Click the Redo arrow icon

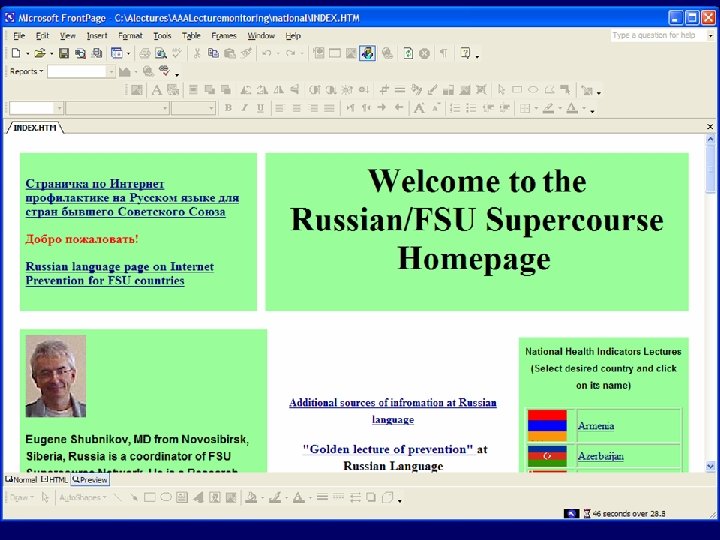pos(290,53)
